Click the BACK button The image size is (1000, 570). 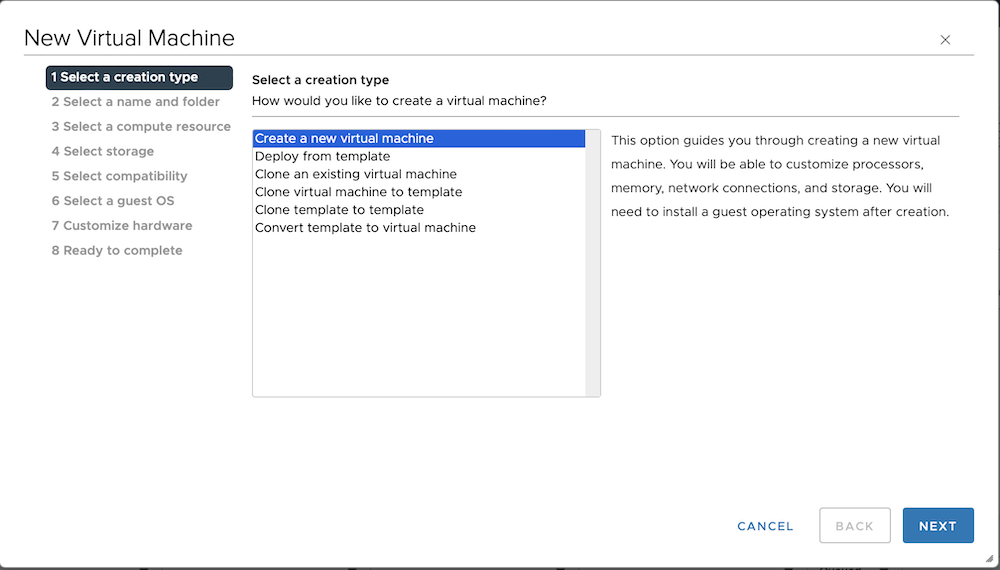pyautogui.click(x=855, y=525)
